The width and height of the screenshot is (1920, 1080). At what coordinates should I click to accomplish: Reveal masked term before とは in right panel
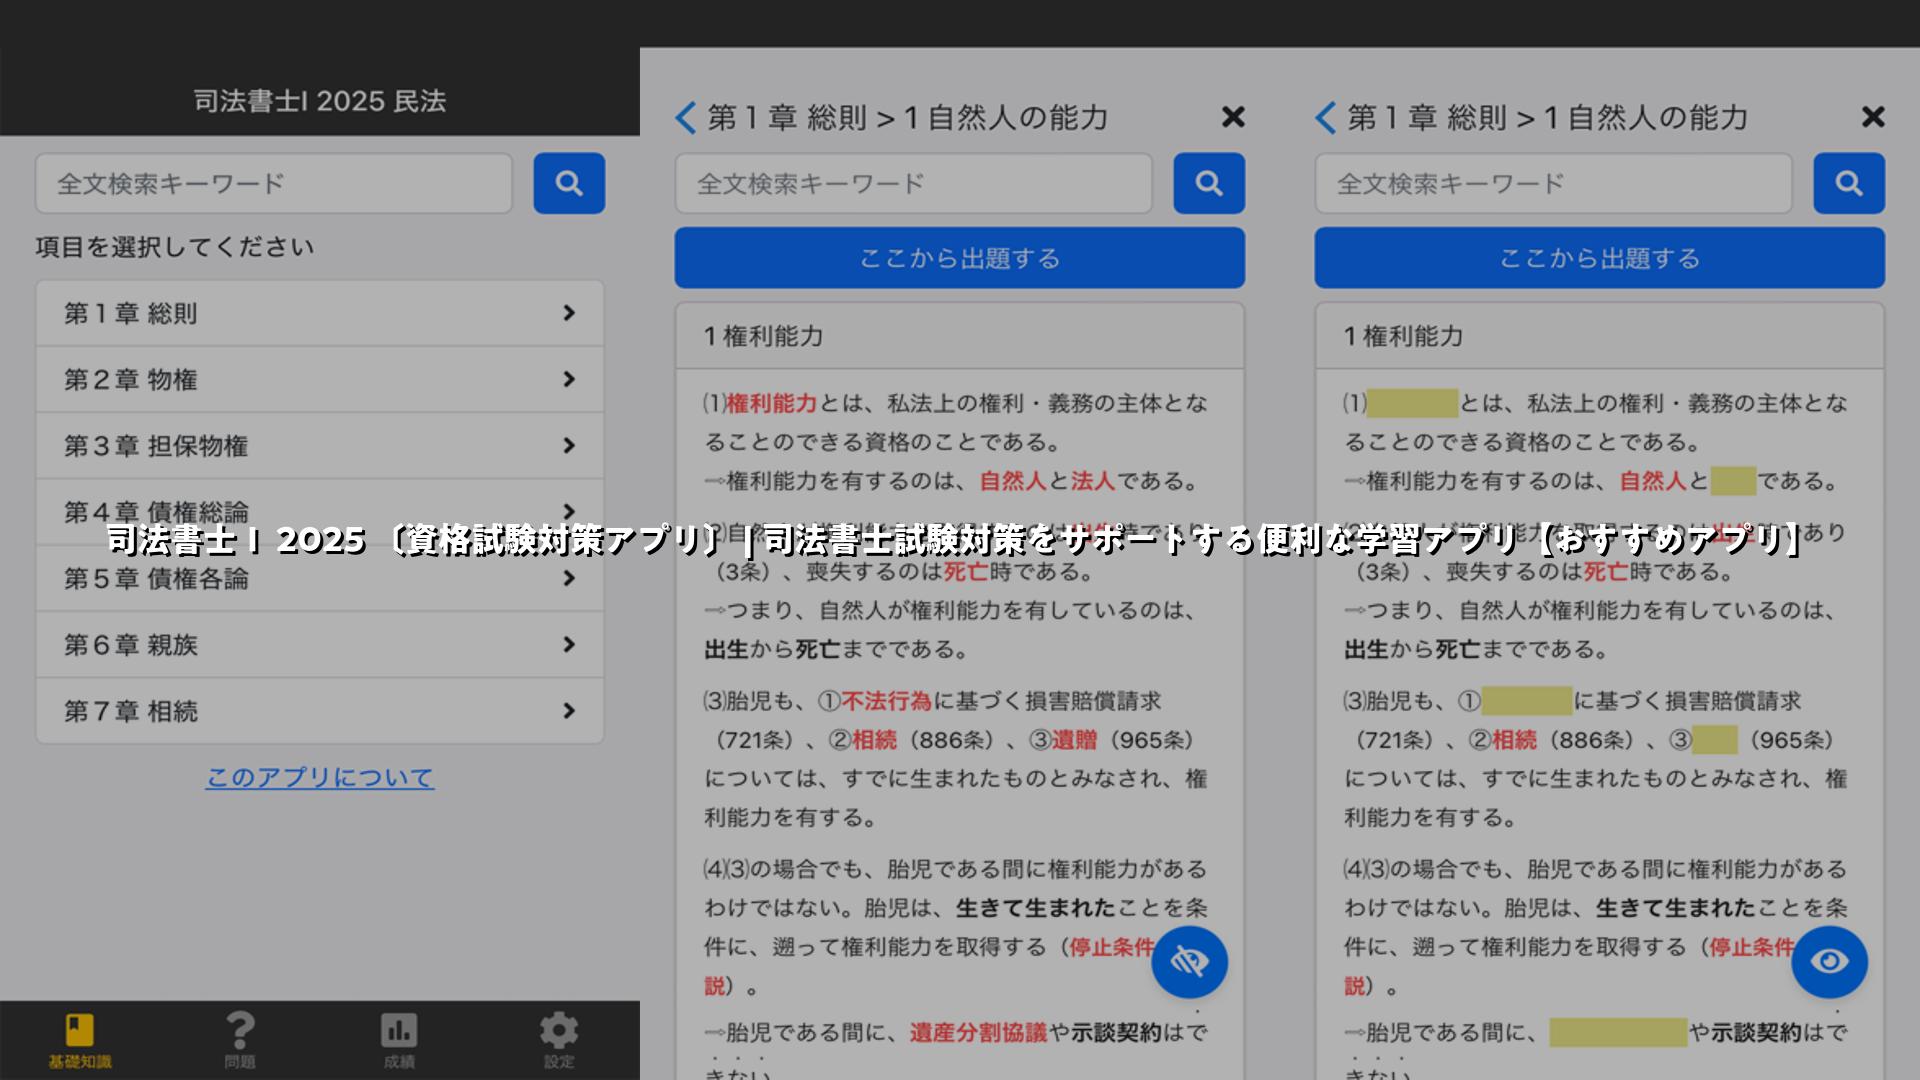coord(1412,403)
